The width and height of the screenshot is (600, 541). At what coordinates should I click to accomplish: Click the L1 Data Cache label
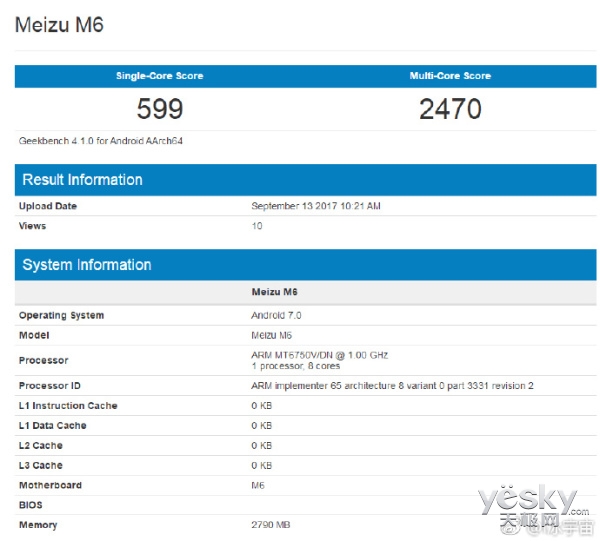point(52,425)
